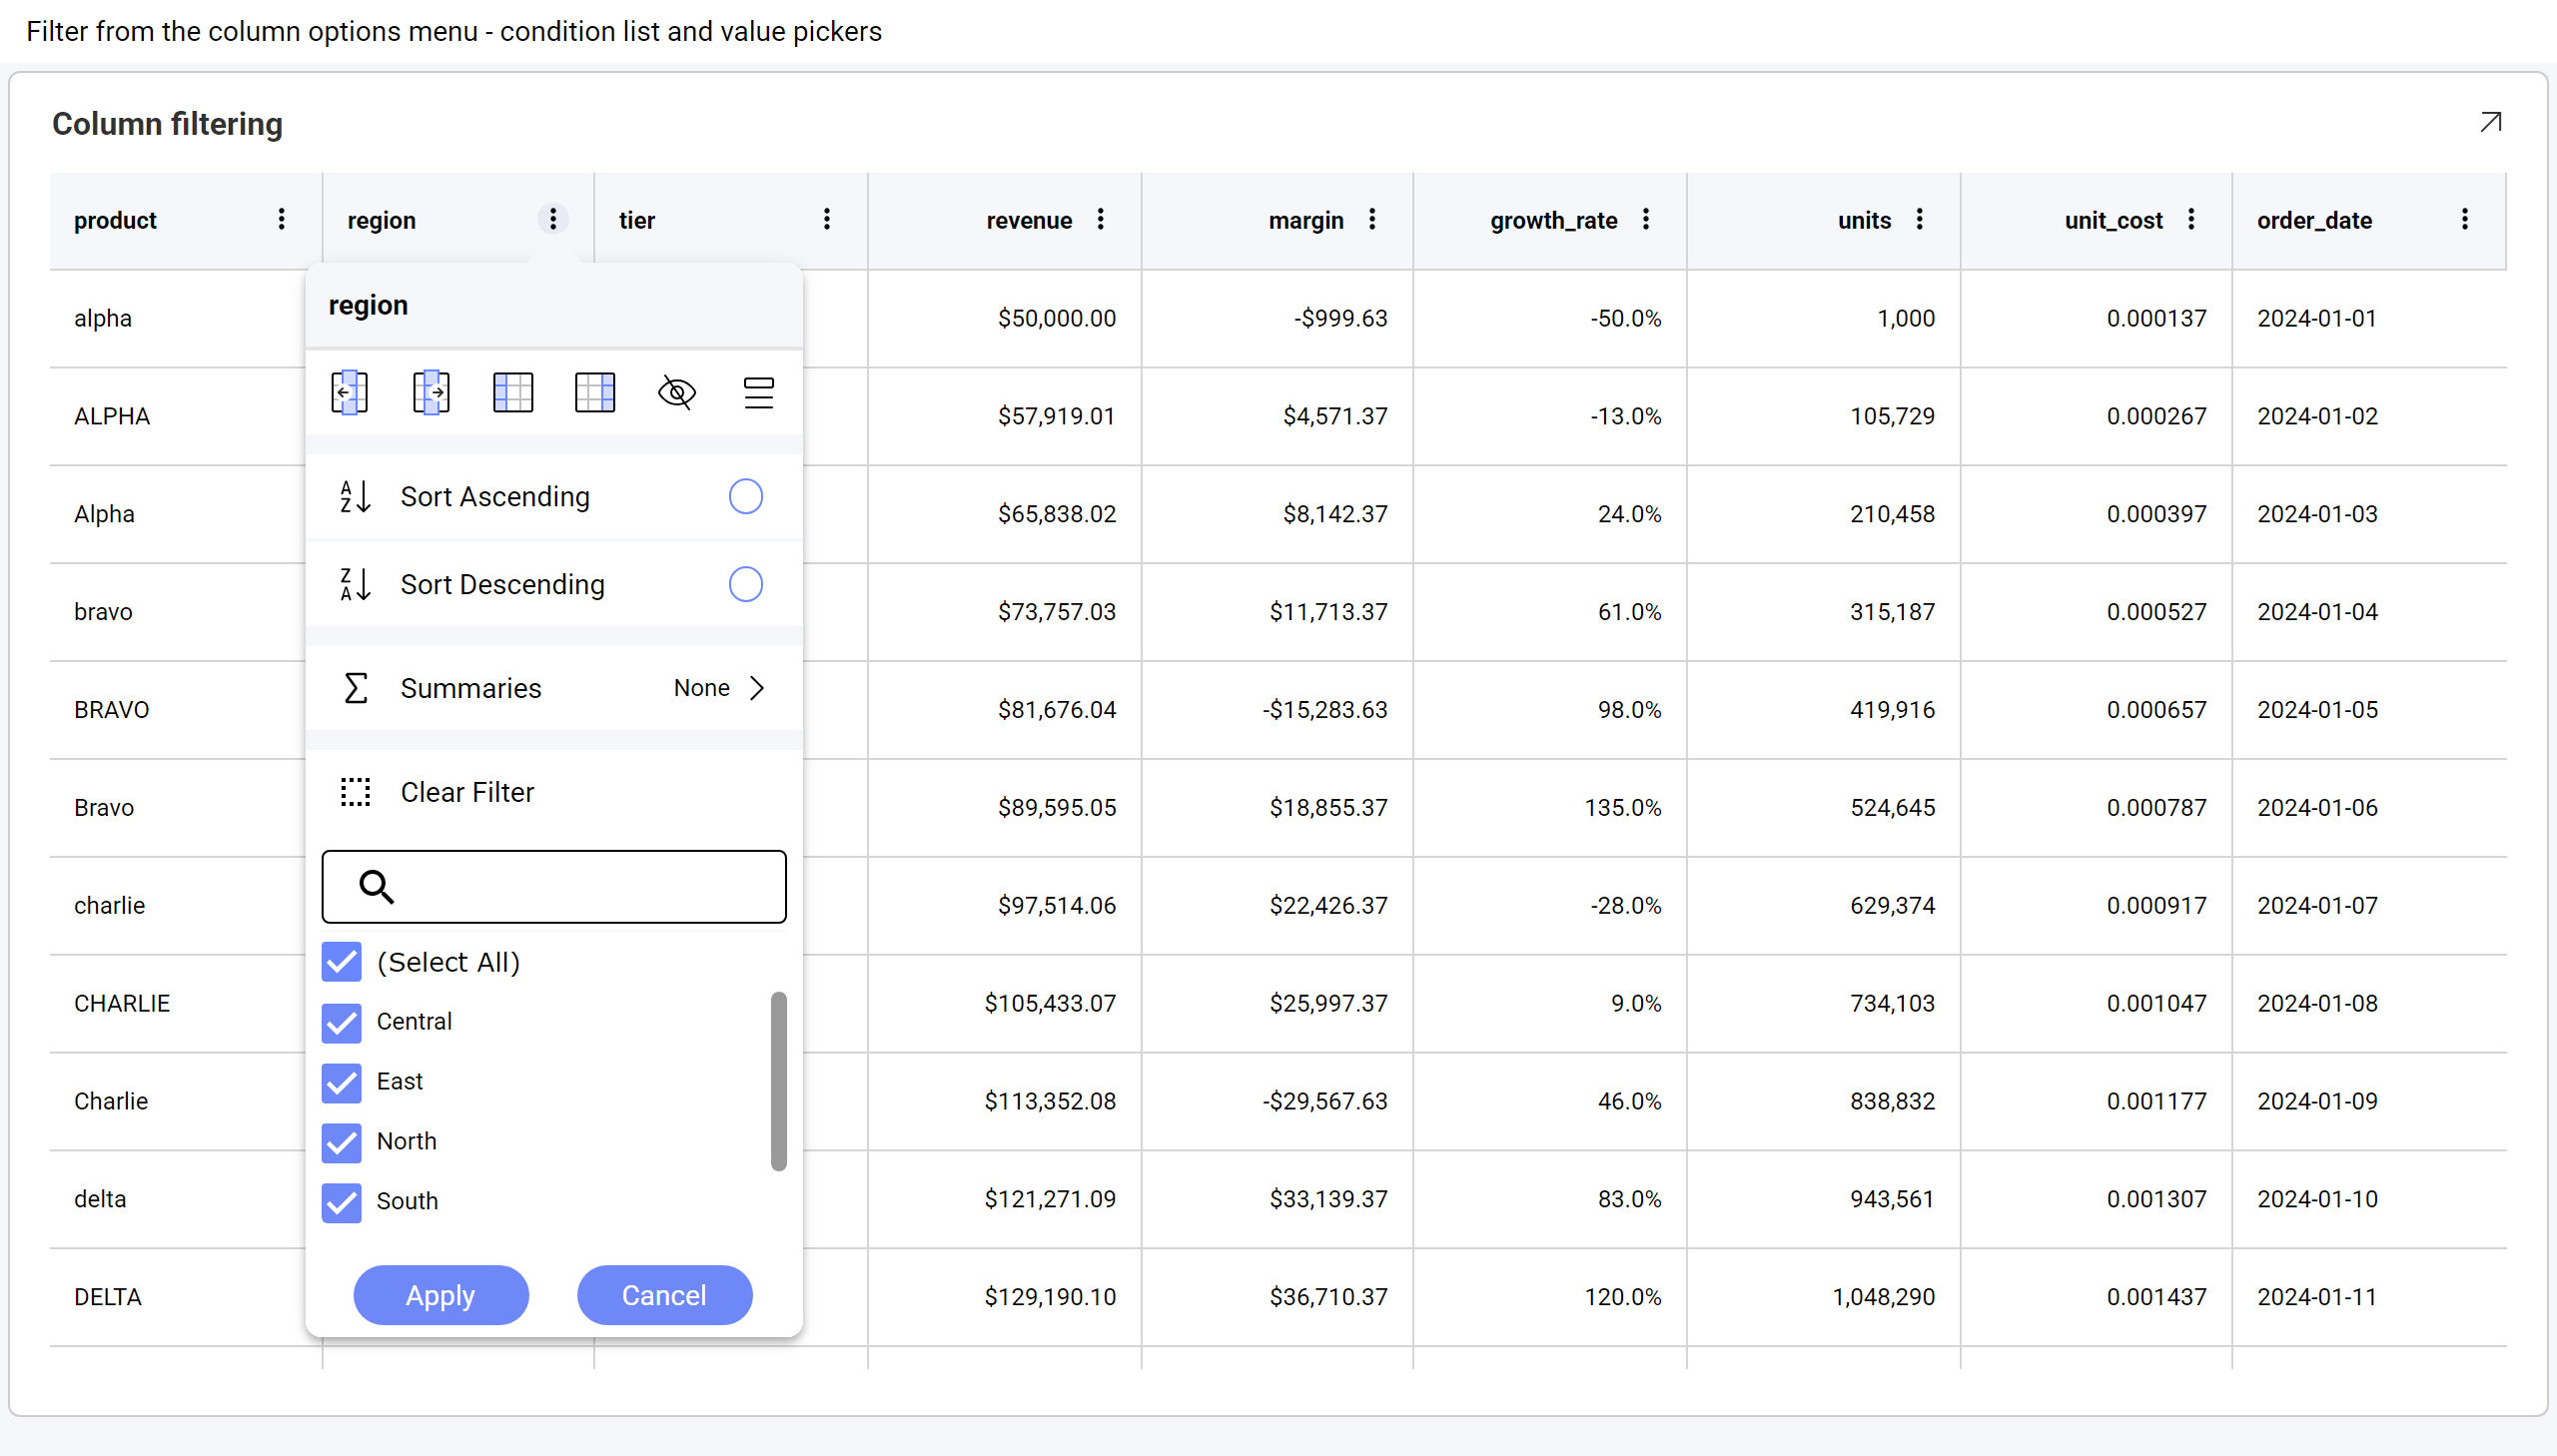Click the Cancel filter button
Image resolution: width=2557 pixels, height=1456 pixels.
[665, 1295]
